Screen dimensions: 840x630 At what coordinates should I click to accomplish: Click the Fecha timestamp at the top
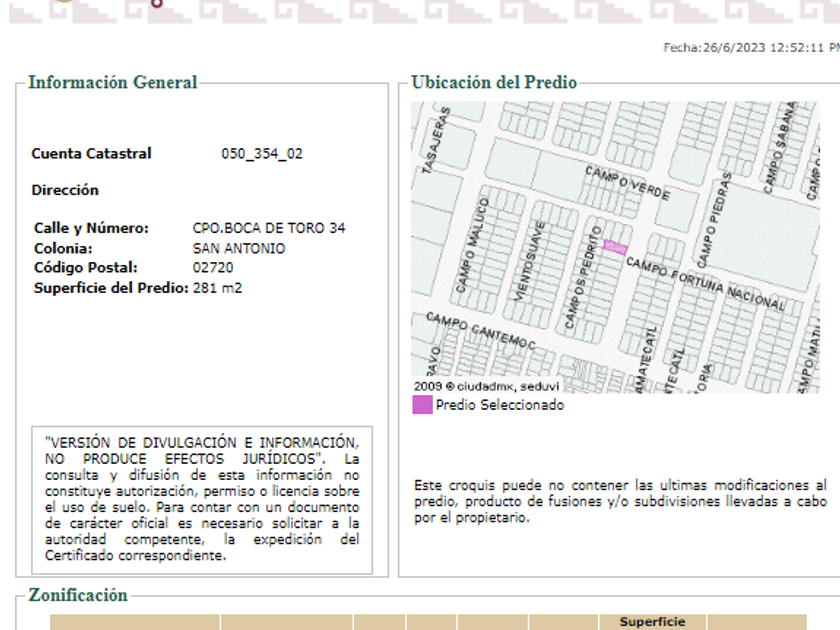pos(751,48)
